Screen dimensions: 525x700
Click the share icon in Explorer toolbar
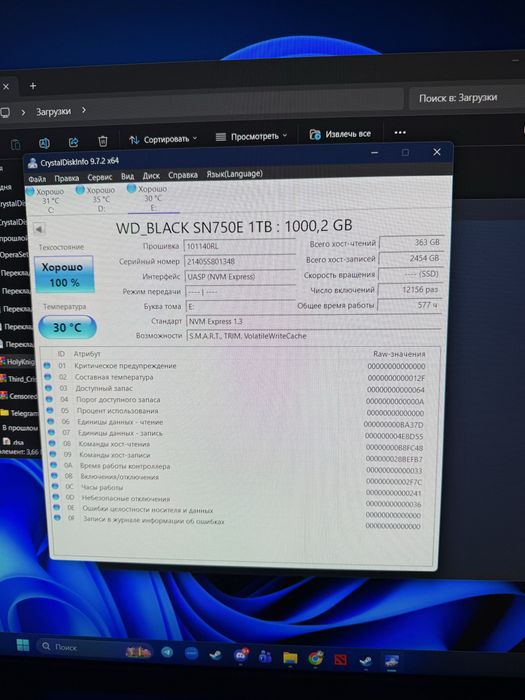[74, 142]
